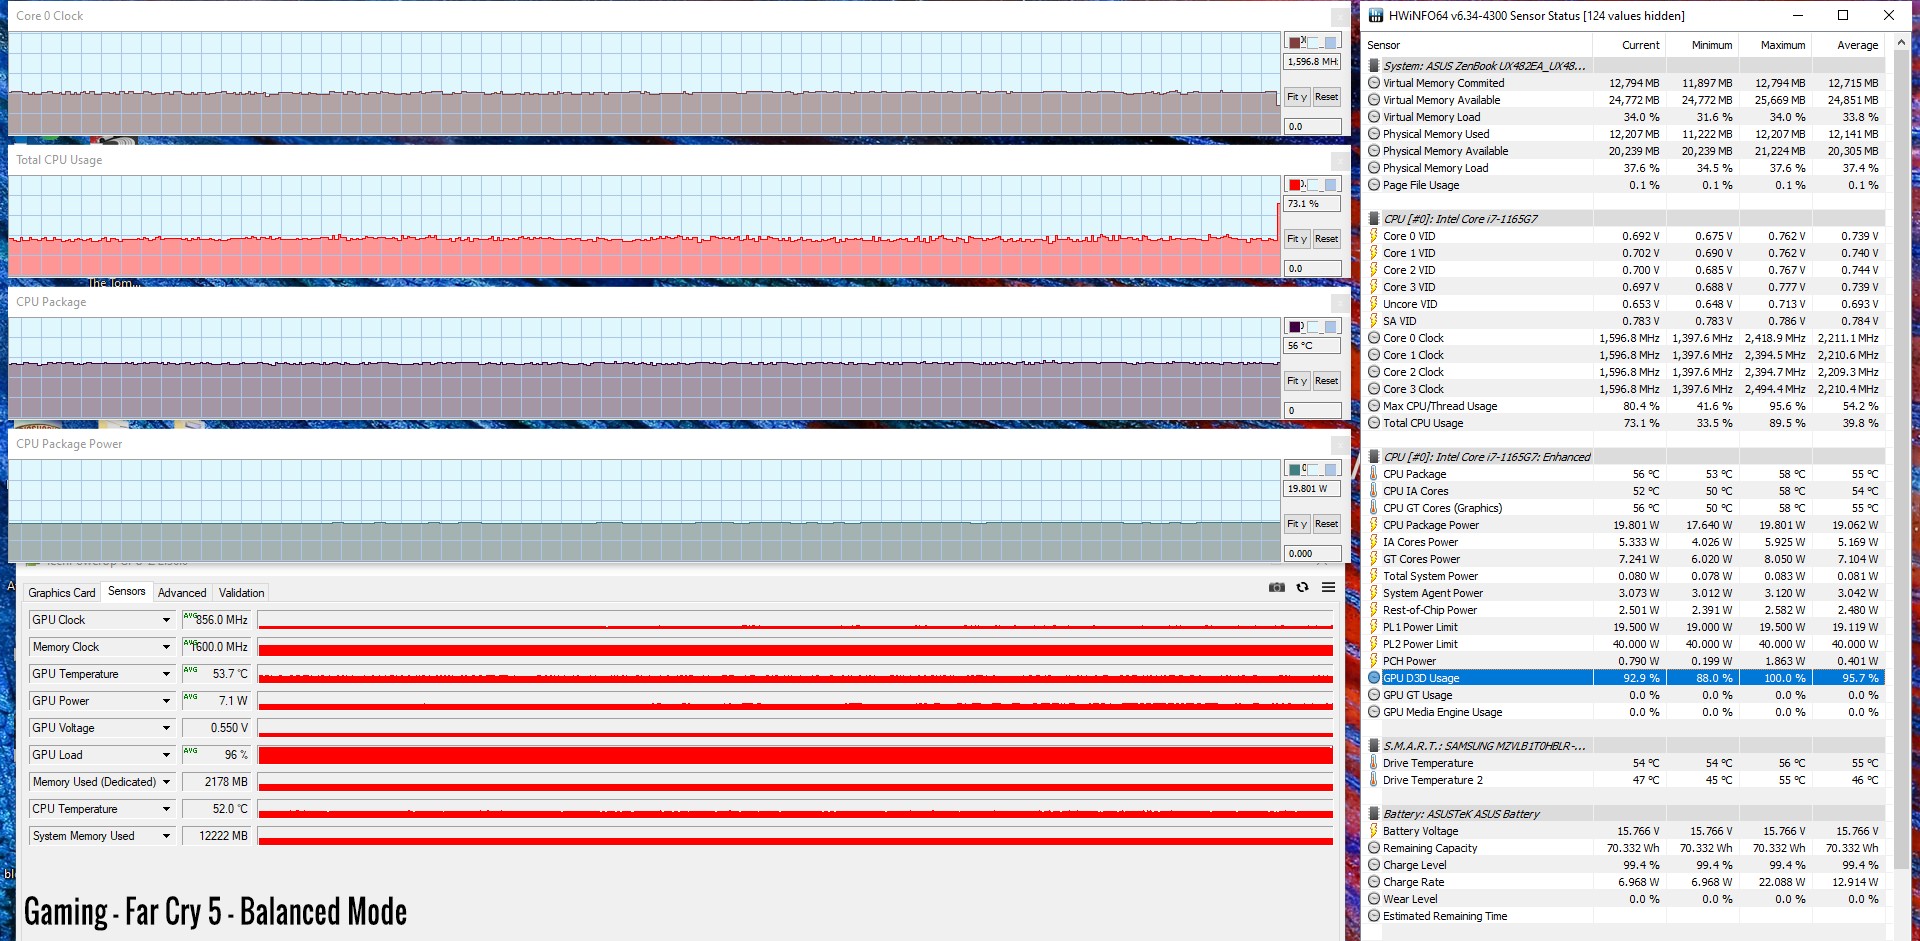Click the clock icon beside Total CPU Usage

(x=1374, y=423)
